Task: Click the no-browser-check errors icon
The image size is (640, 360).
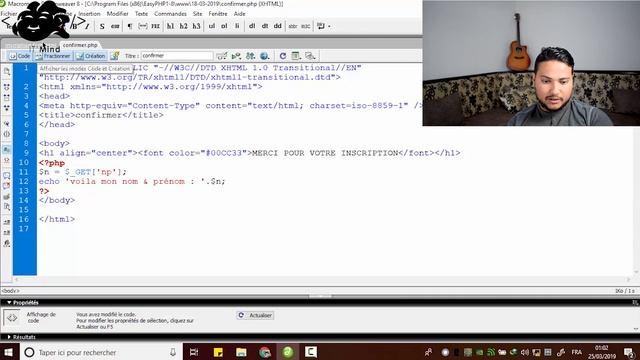Action: [222, 56]
